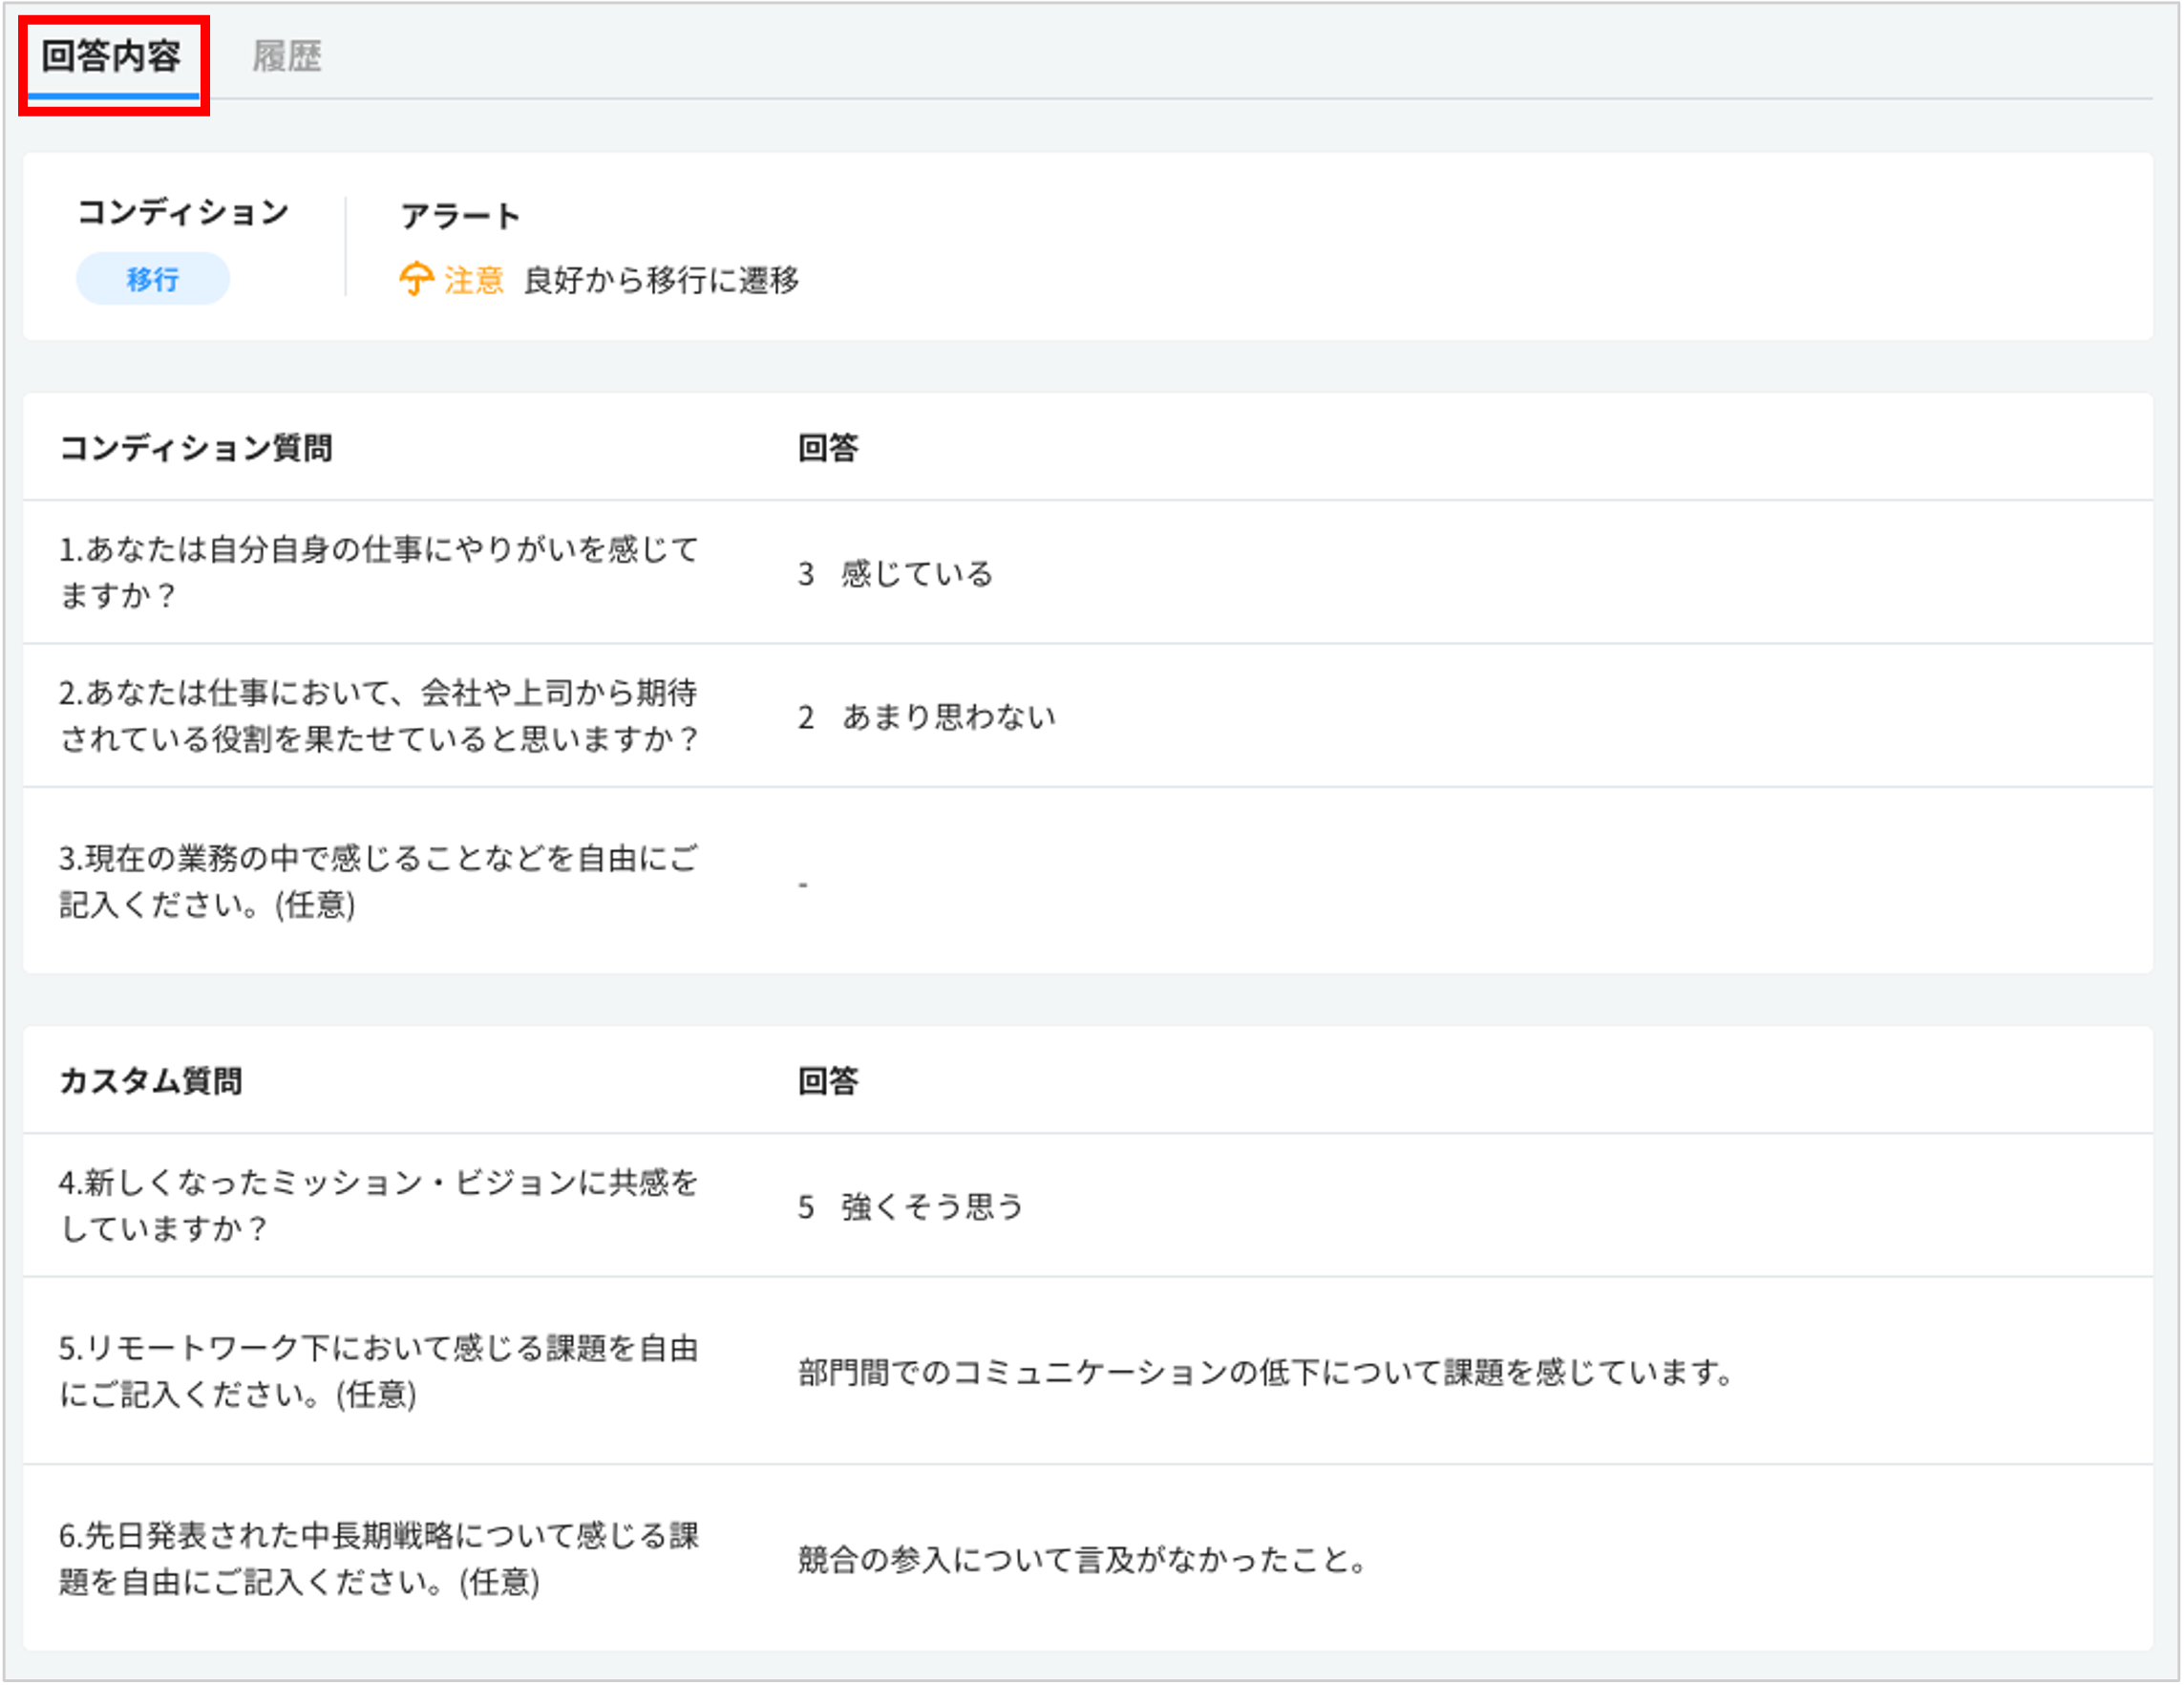Click the 移行 condition badge
The height and width of the screenshot is (1685, 2184).
tap(153, 279)
